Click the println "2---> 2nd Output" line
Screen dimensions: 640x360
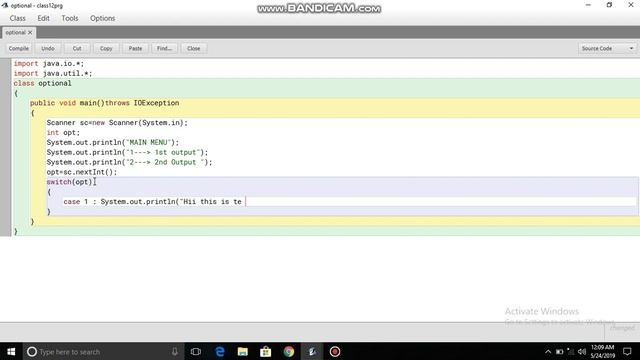pos(129,162)
